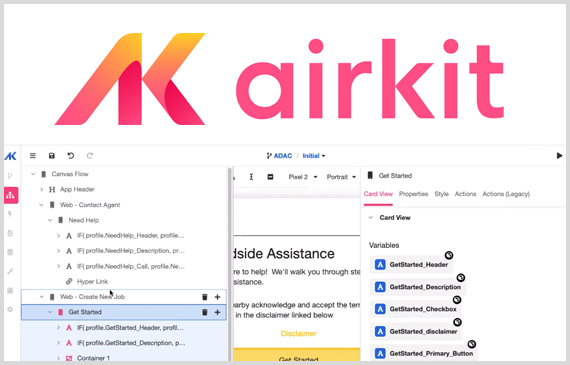The width and height of the screenshot is (570, 365).
Task: Open the Actions (Legacy) tab
Action: coord(506,194)
